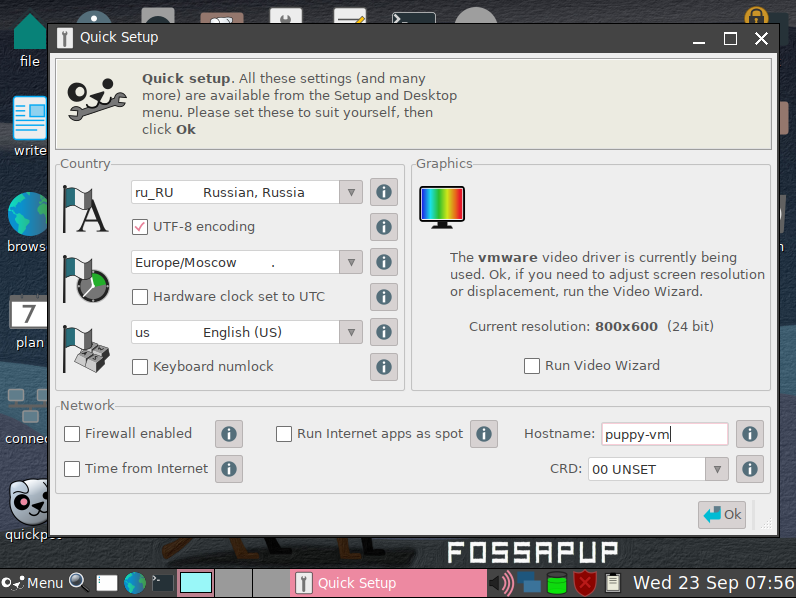The height and width of the screenshot is (598, 796).
Task: Show info about Time from Internet
Action: tap(229, 469)
